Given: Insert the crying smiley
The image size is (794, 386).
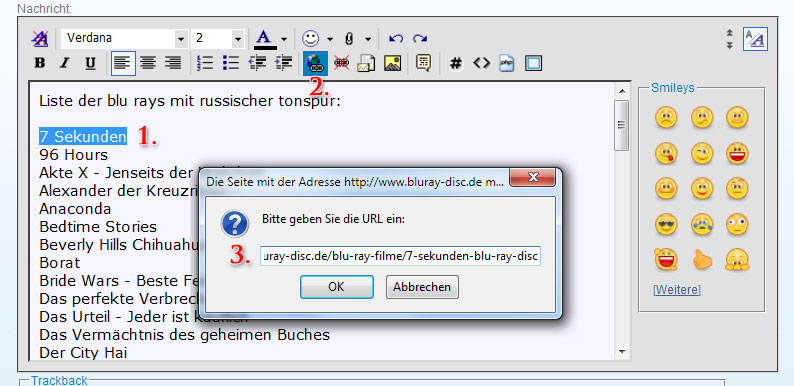Looking at the screenshot, I should tap(702, 224).
